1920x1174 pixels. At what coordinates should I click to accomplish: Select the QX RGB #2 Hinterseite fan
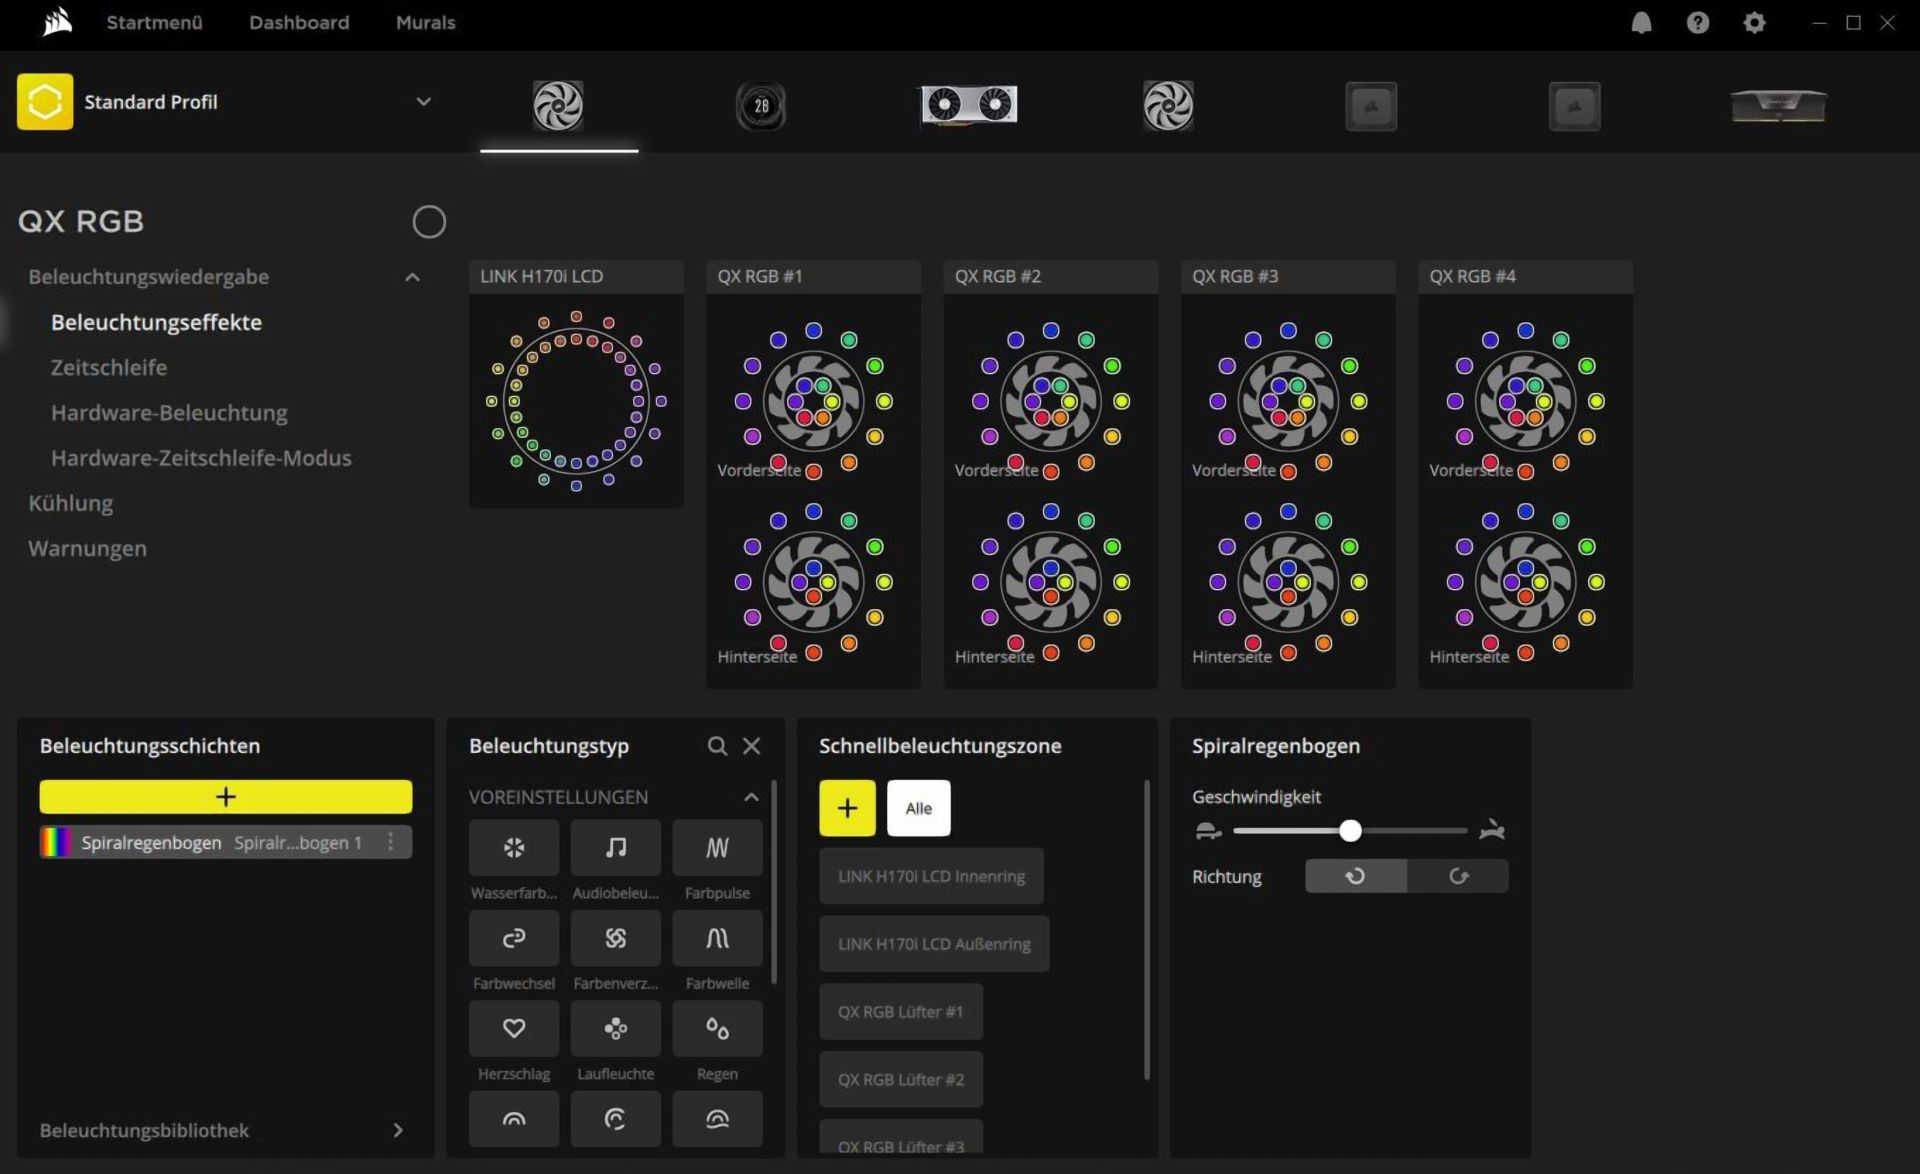[1050, 582]
